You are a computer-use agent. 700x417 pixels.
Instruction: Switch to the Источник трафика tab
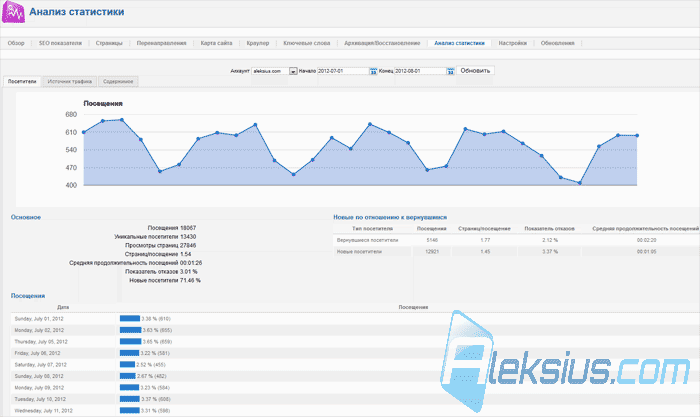tap(70, 81)
